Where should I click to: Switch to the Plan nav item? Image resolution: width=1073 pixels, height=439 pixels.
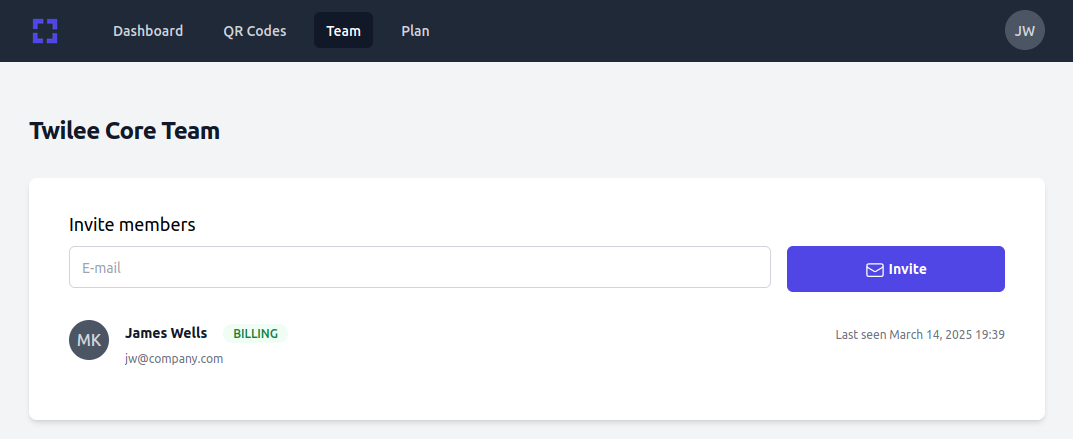click(415, 31)
